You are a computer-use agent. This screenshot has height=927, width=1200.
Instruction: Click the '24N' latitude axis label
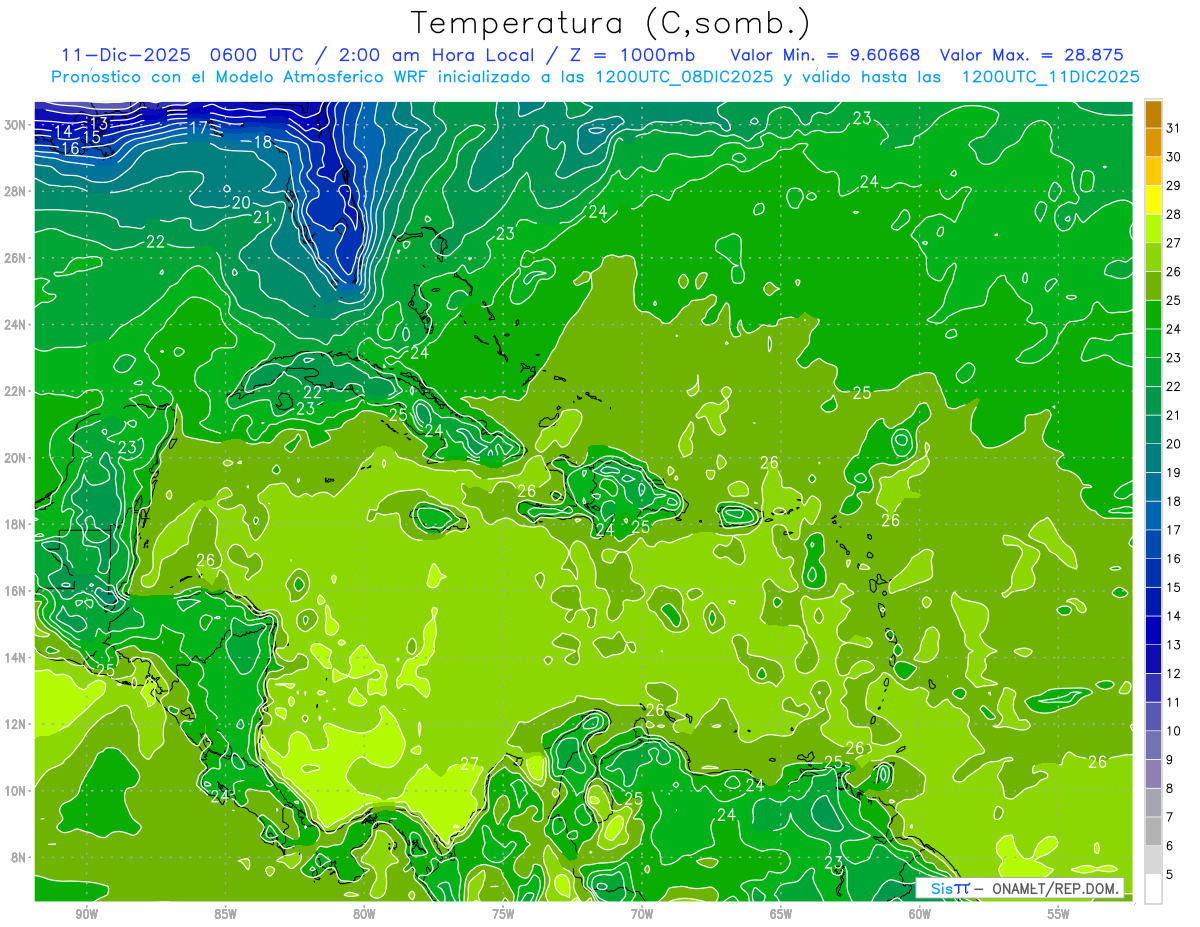pos(16,325)
